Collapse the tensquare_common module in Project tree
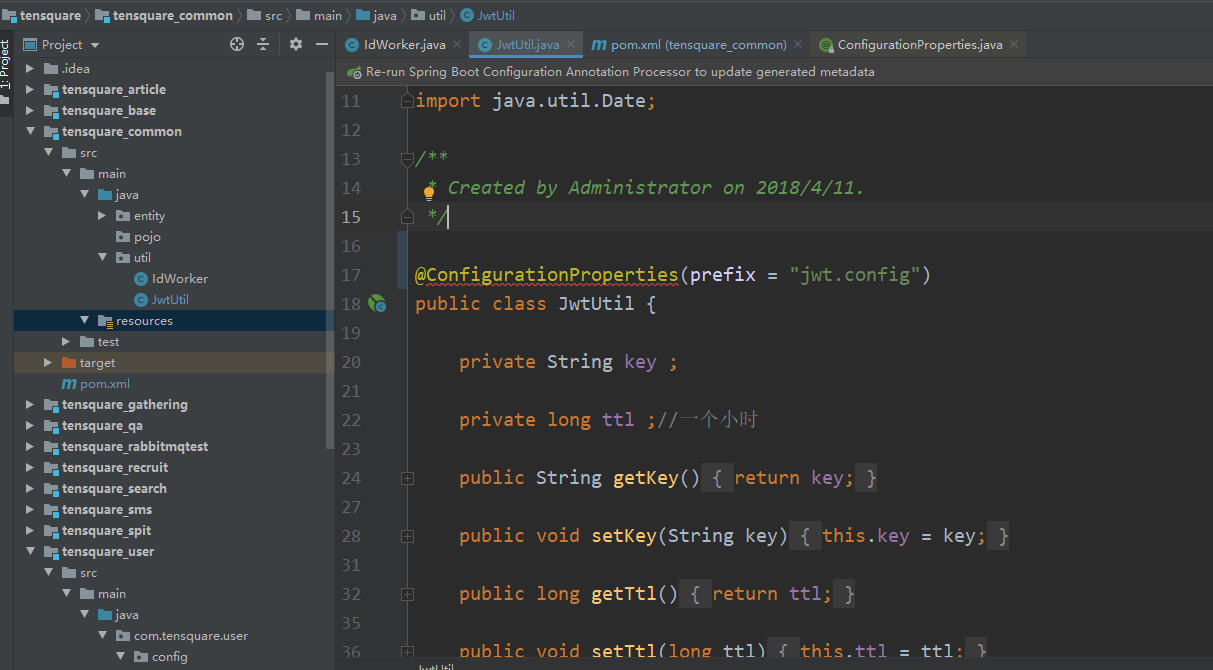Screen dimensions: 1213x670 pos(30,131)
